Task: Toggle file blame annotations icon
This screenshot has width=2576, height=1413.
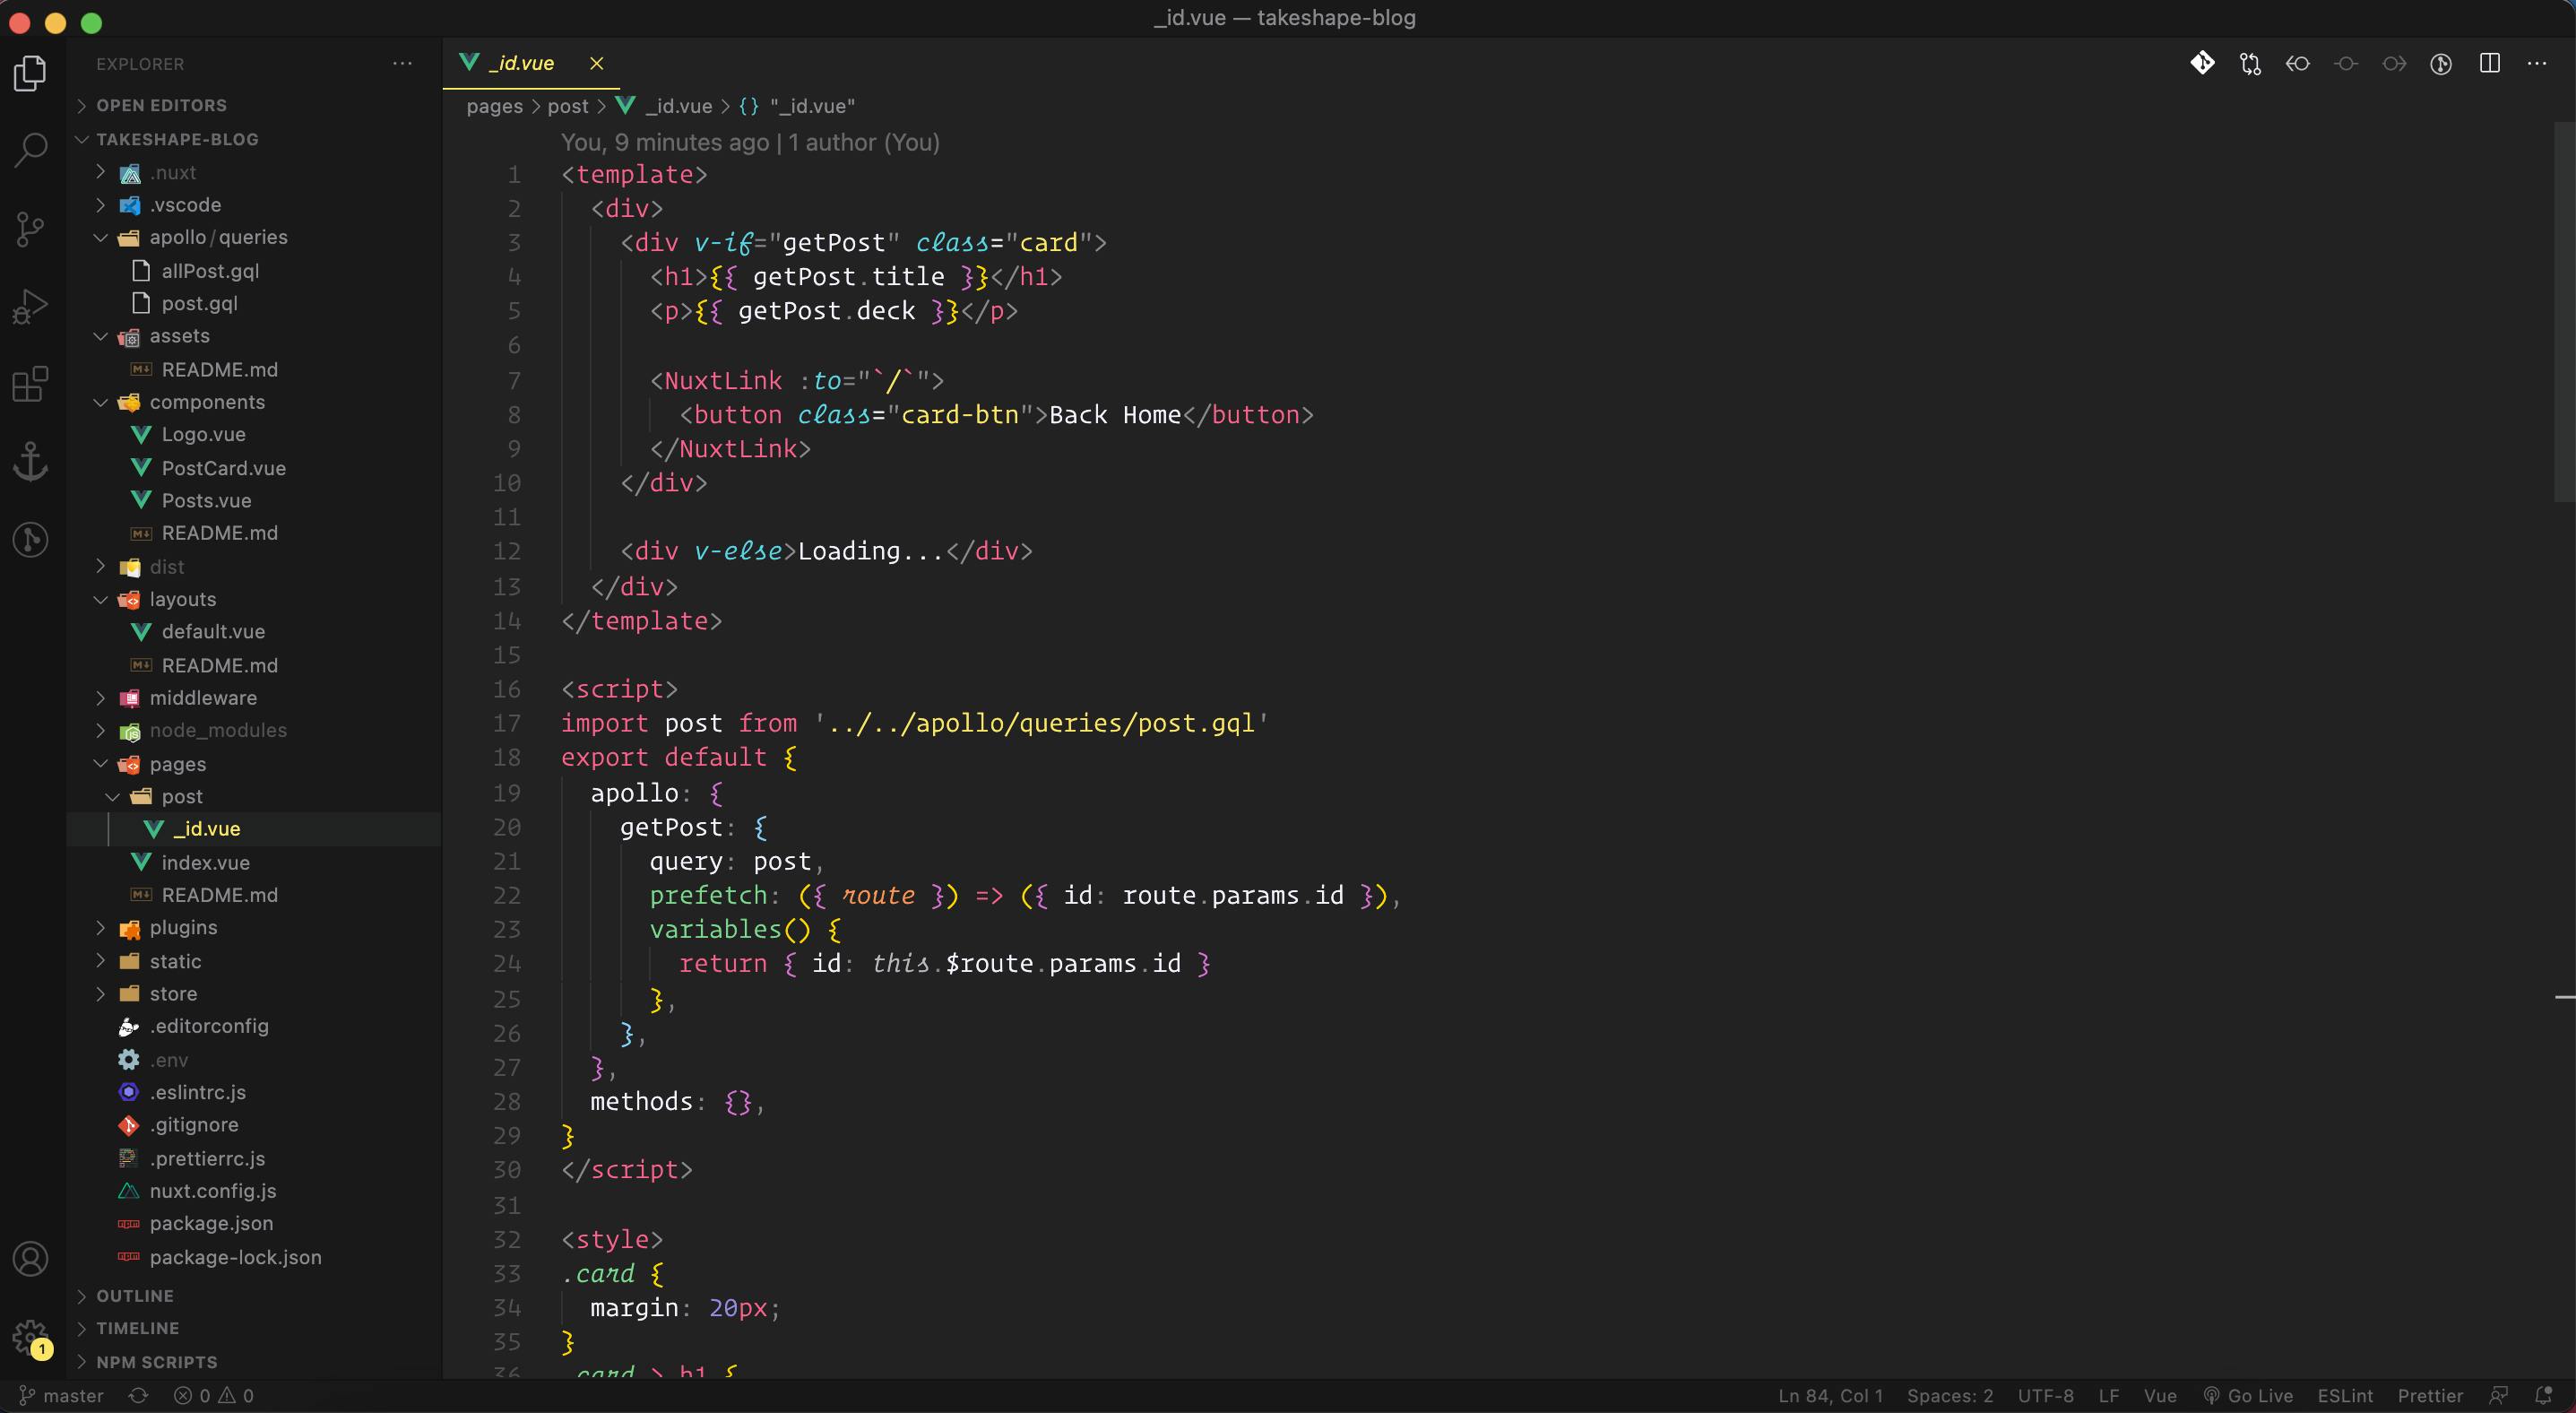Action: coord(2441,64)
